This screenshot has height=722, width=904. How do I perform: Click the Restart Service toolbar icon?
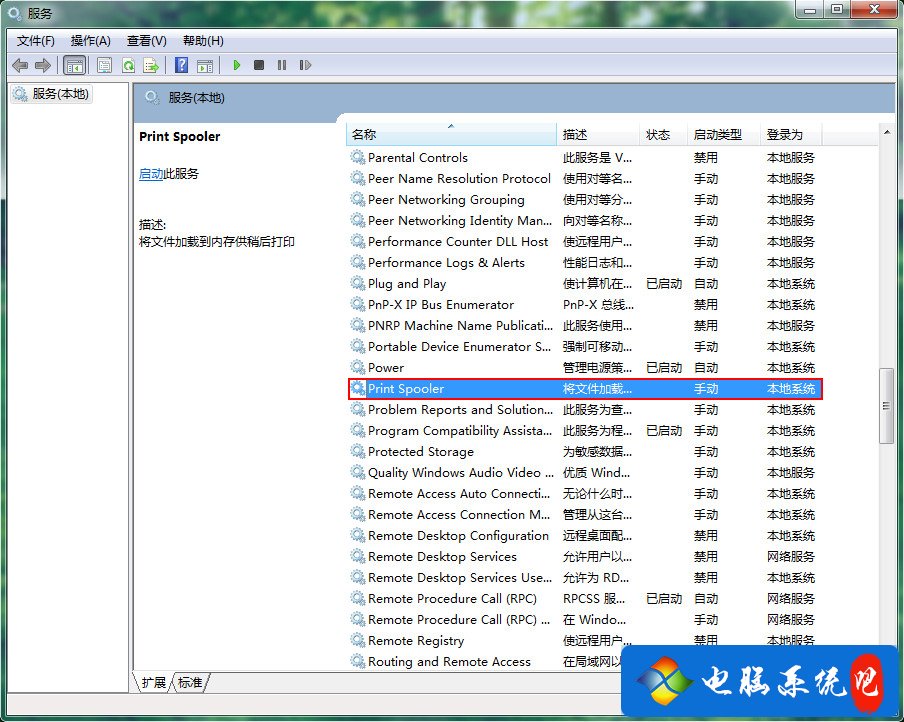tap(305, 64)
